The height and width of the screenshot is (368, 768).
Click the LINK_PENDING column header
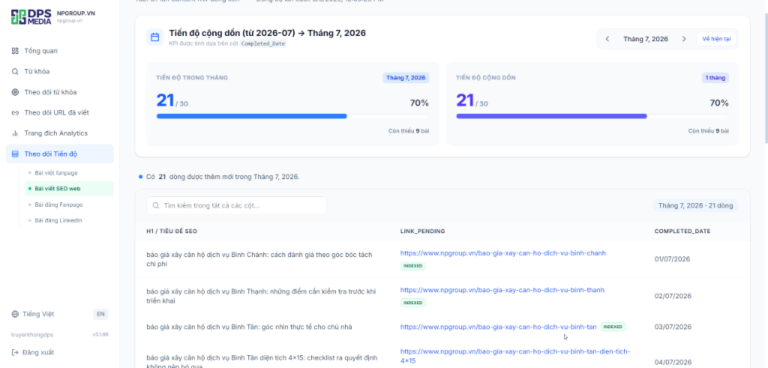(423, 231)
